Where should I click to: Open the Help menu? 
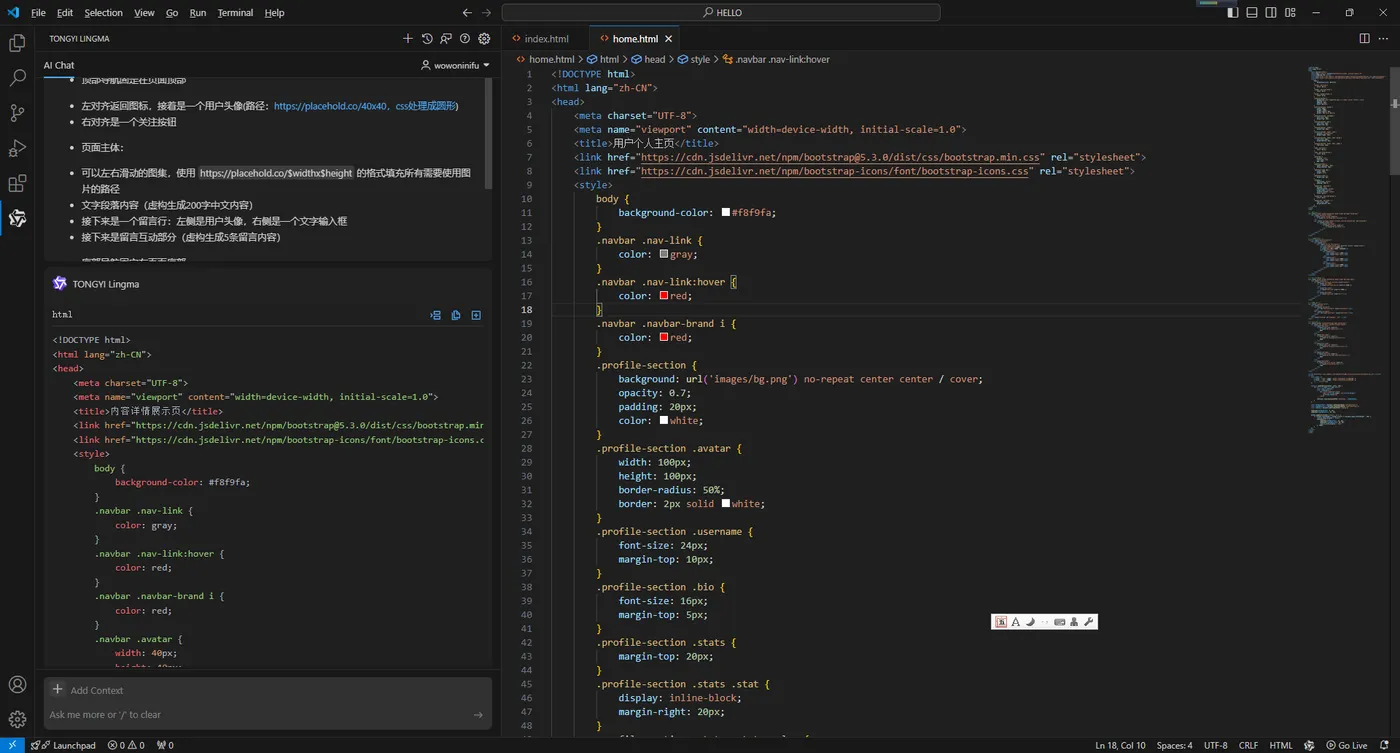274,13
